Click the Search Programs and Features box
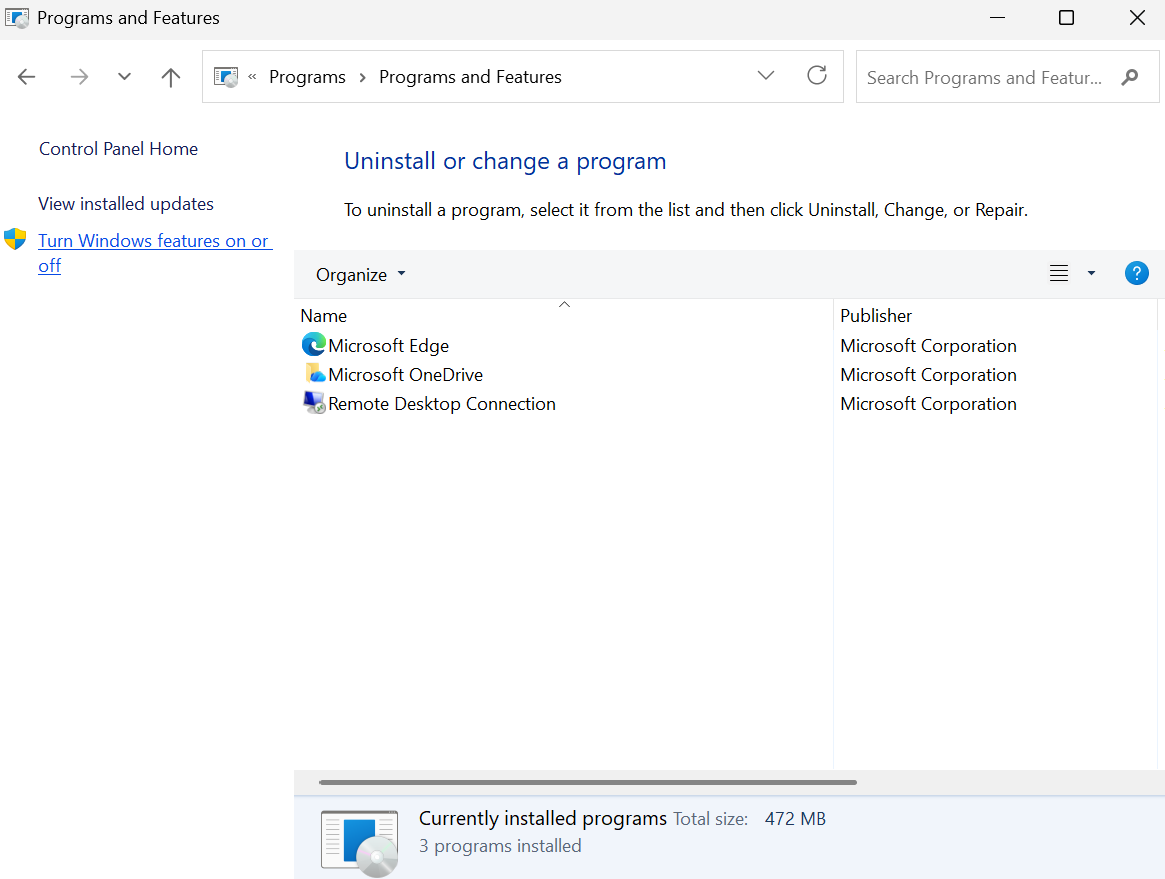The image size is (1165, 879). 1007,77
